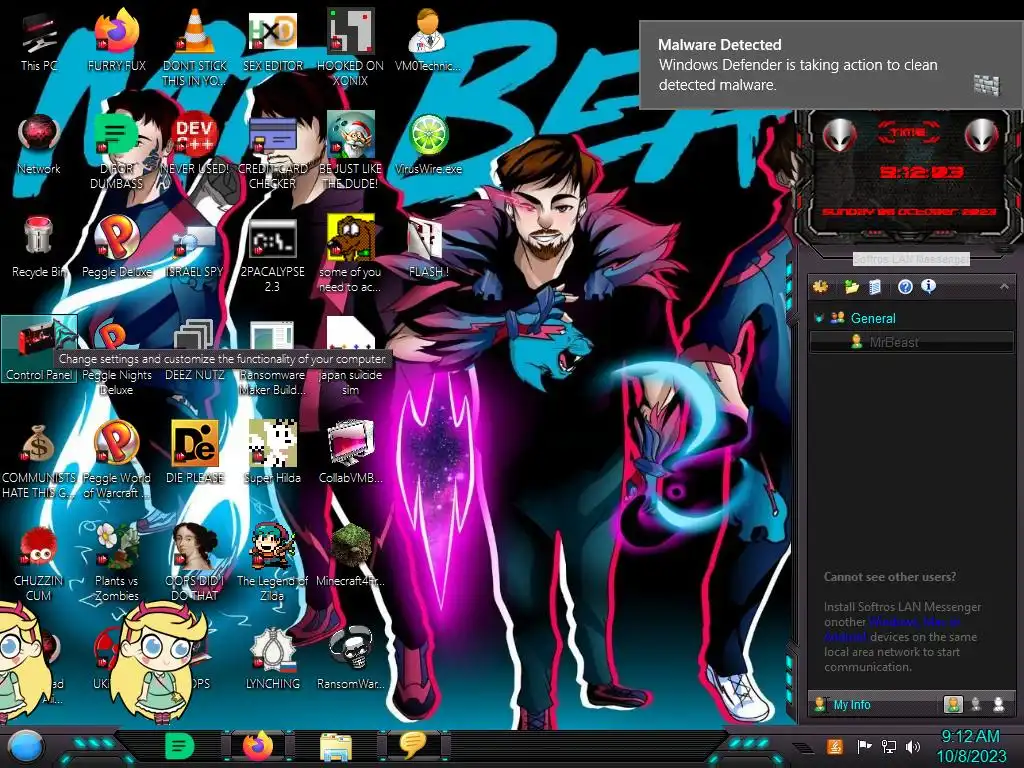
Task: Open This PC desktop icon
Action: [x=39, y=42]
